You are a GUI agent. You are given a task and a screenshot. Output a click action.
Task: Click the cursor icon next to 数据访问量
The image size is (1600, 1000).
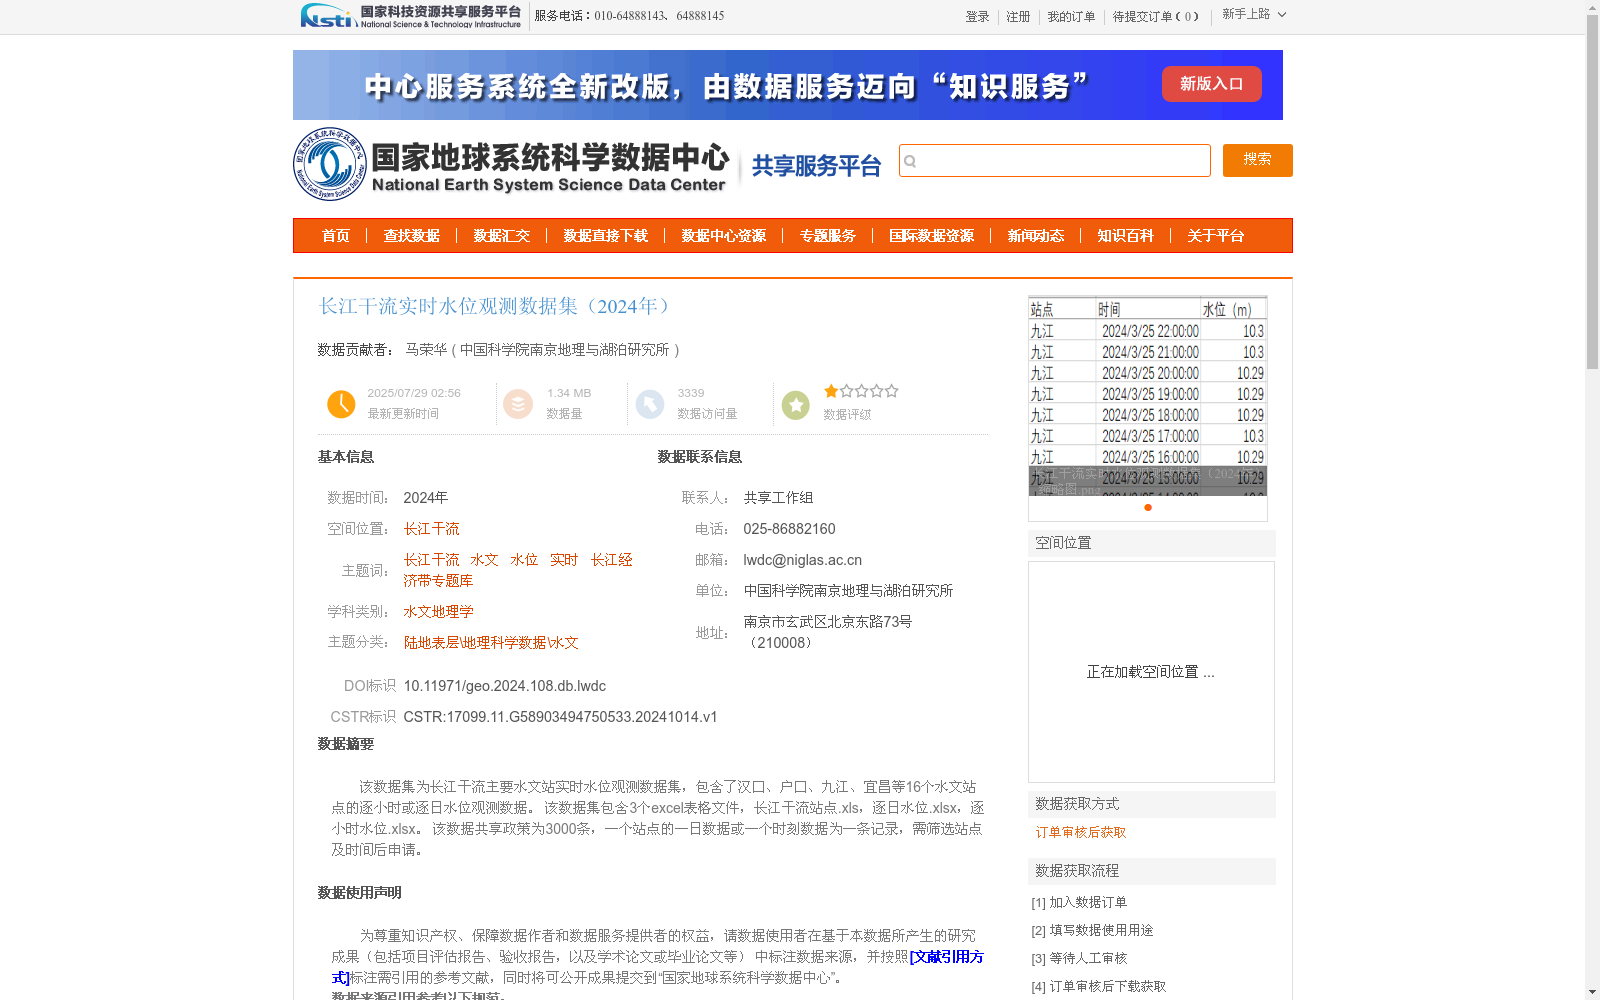(651, 404)
